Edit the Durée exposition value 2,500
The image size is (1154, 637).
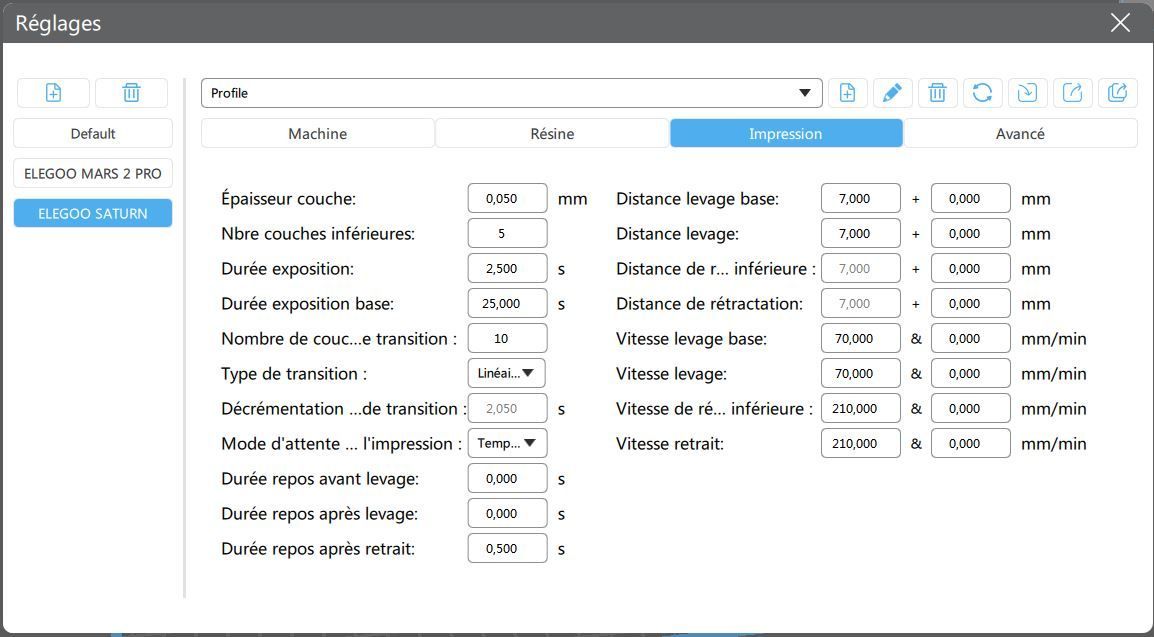[507, 268]
